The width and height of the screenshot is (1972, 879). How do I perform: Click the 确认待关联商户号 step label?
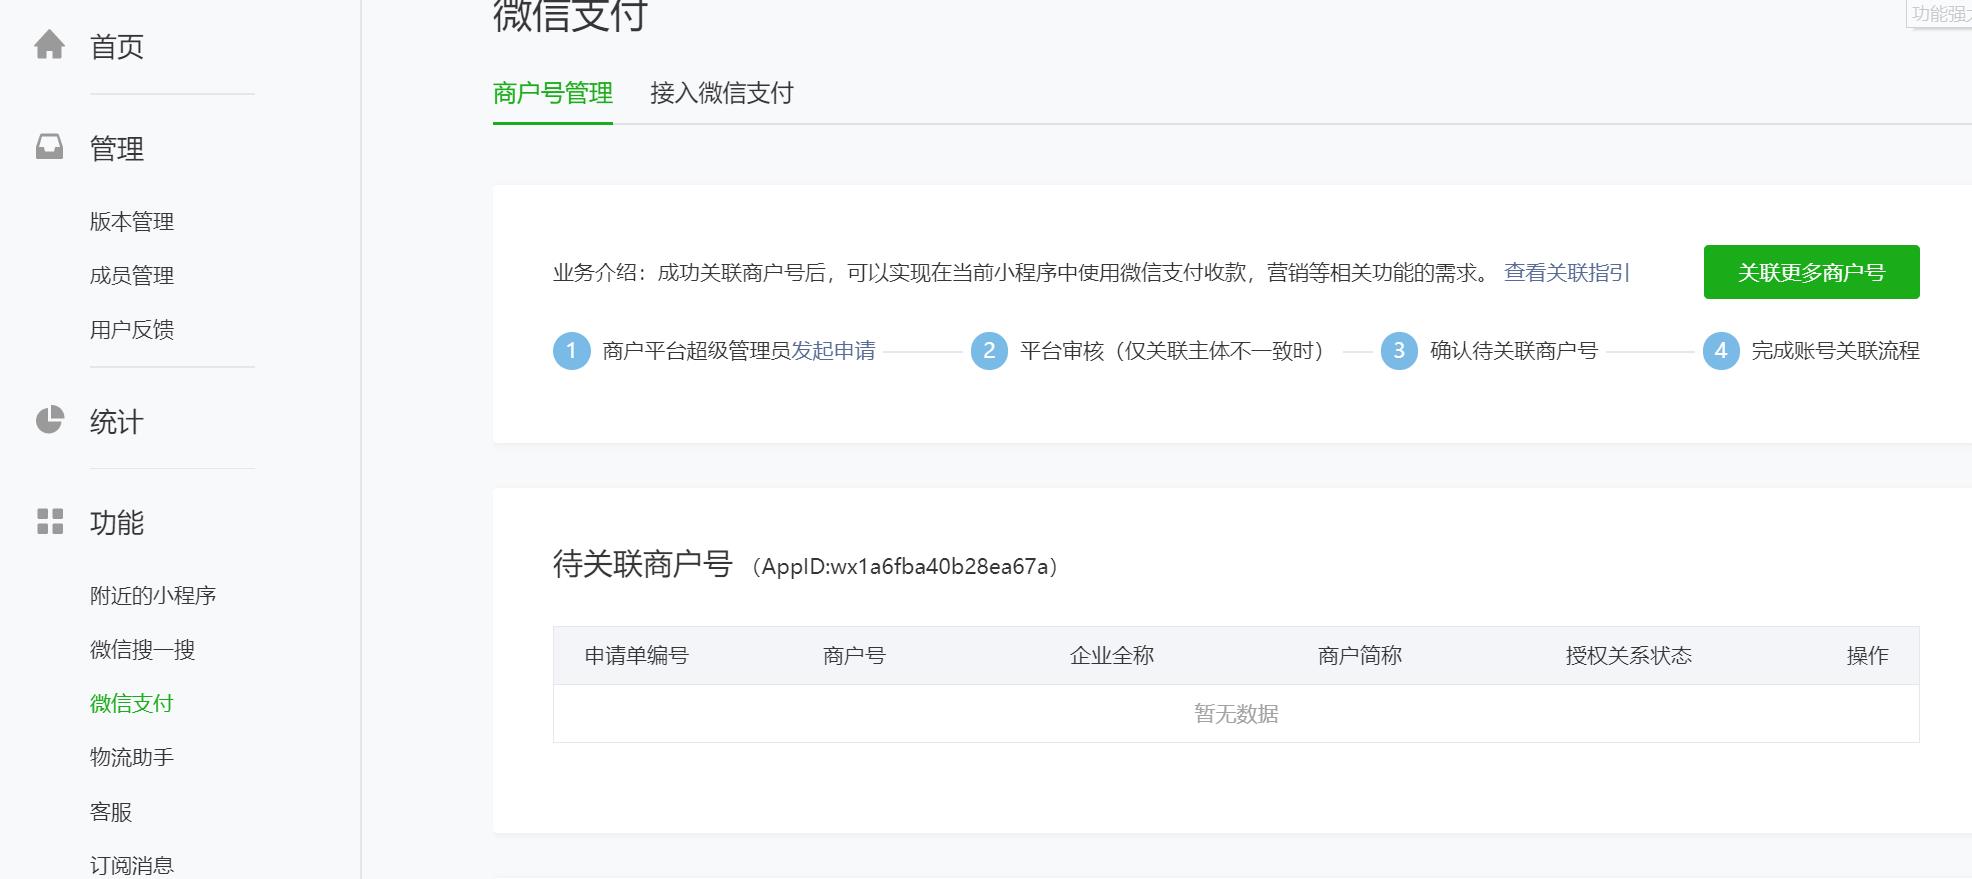[x=1514, y=351]
